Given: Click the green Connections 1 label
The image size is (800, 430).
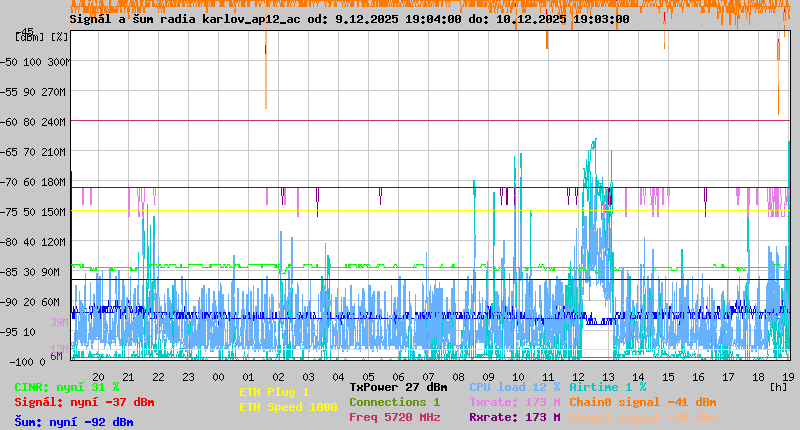Looking at the screenshot, I should tap(394, 402).
